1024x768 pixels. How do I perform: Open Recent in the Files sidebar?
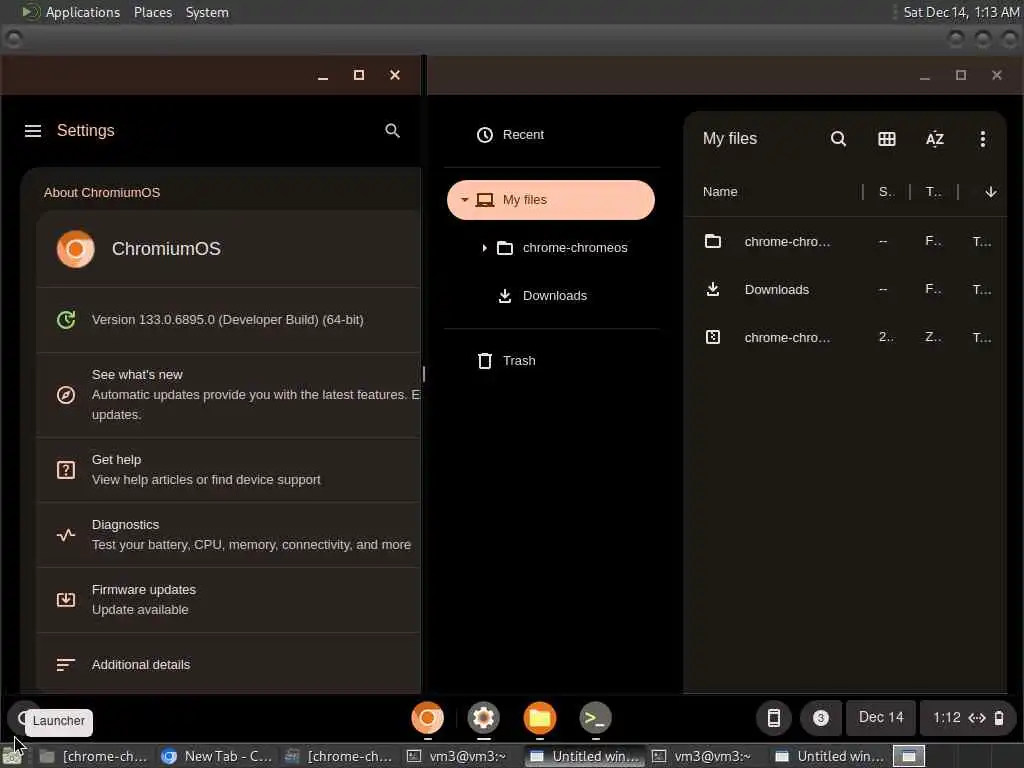(x=551, y=135)
